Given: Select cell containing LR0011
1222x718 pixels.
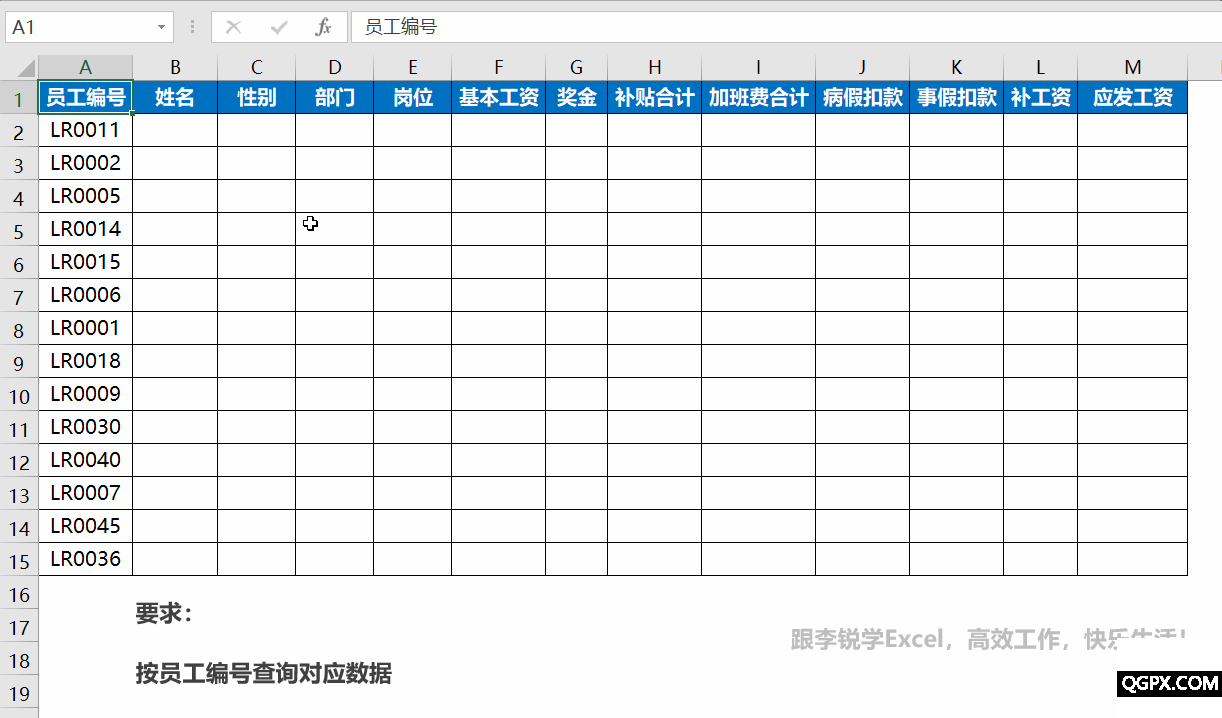Looking at the screenshot, I should (85, 130).
